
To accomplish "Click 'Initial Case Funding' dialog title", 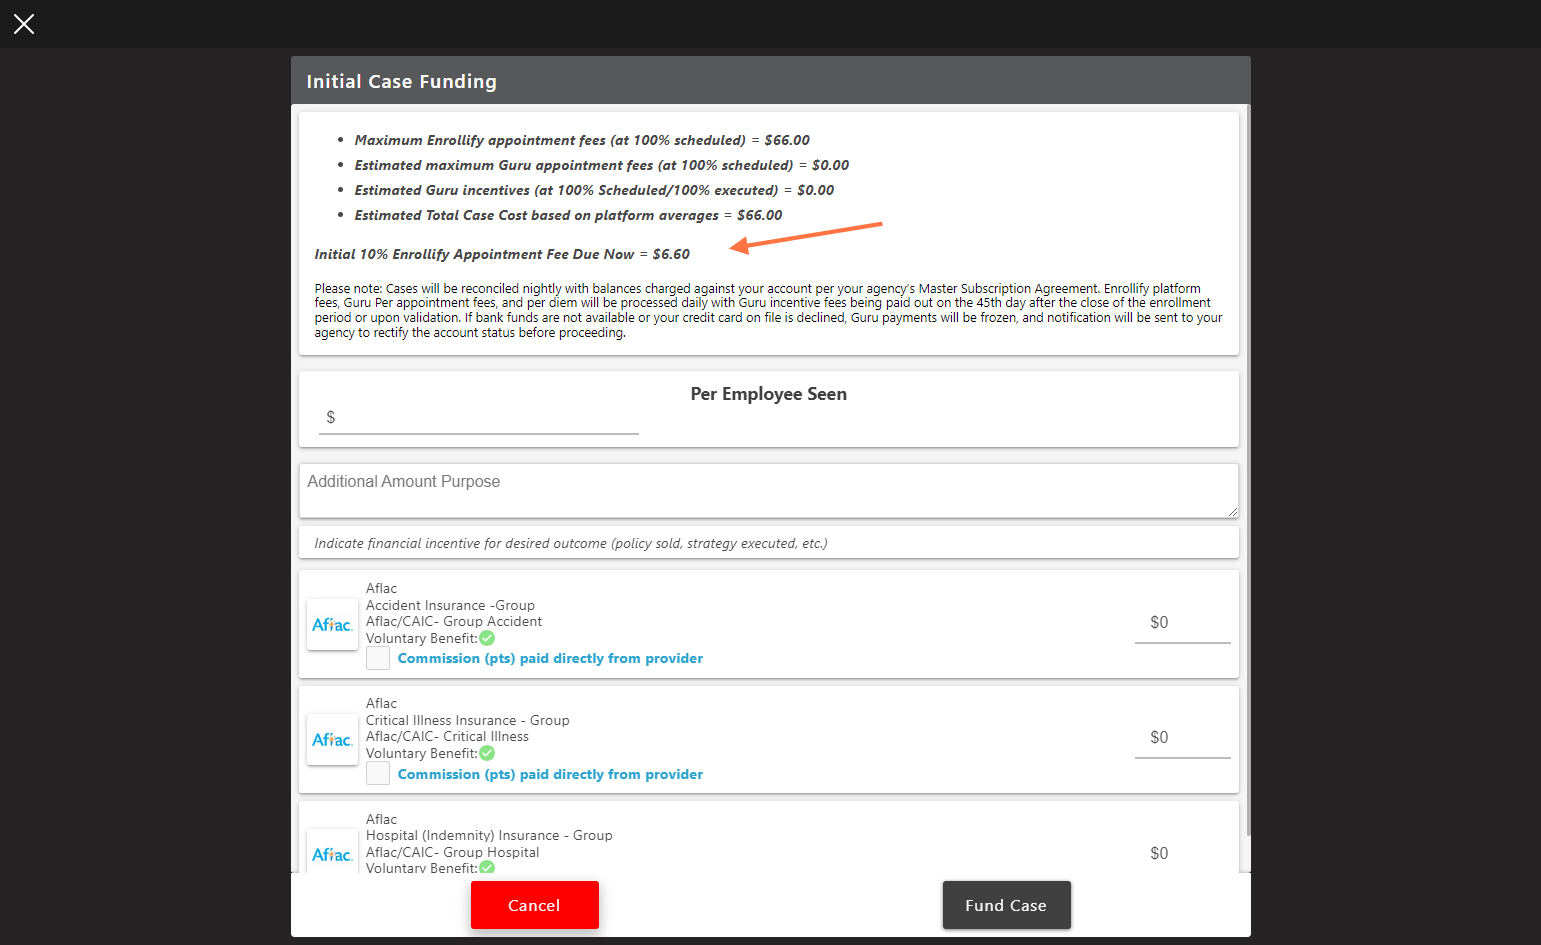I will 401,81.
